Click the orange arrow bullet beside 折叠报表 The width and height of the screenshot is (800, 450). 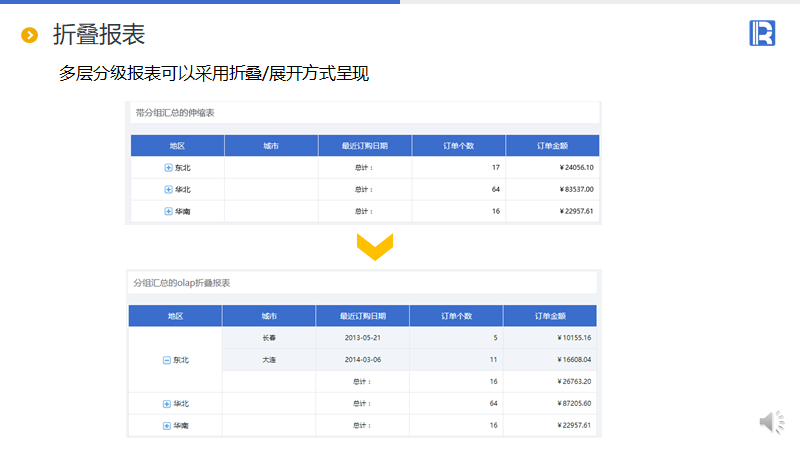click(x=30, y=36)
